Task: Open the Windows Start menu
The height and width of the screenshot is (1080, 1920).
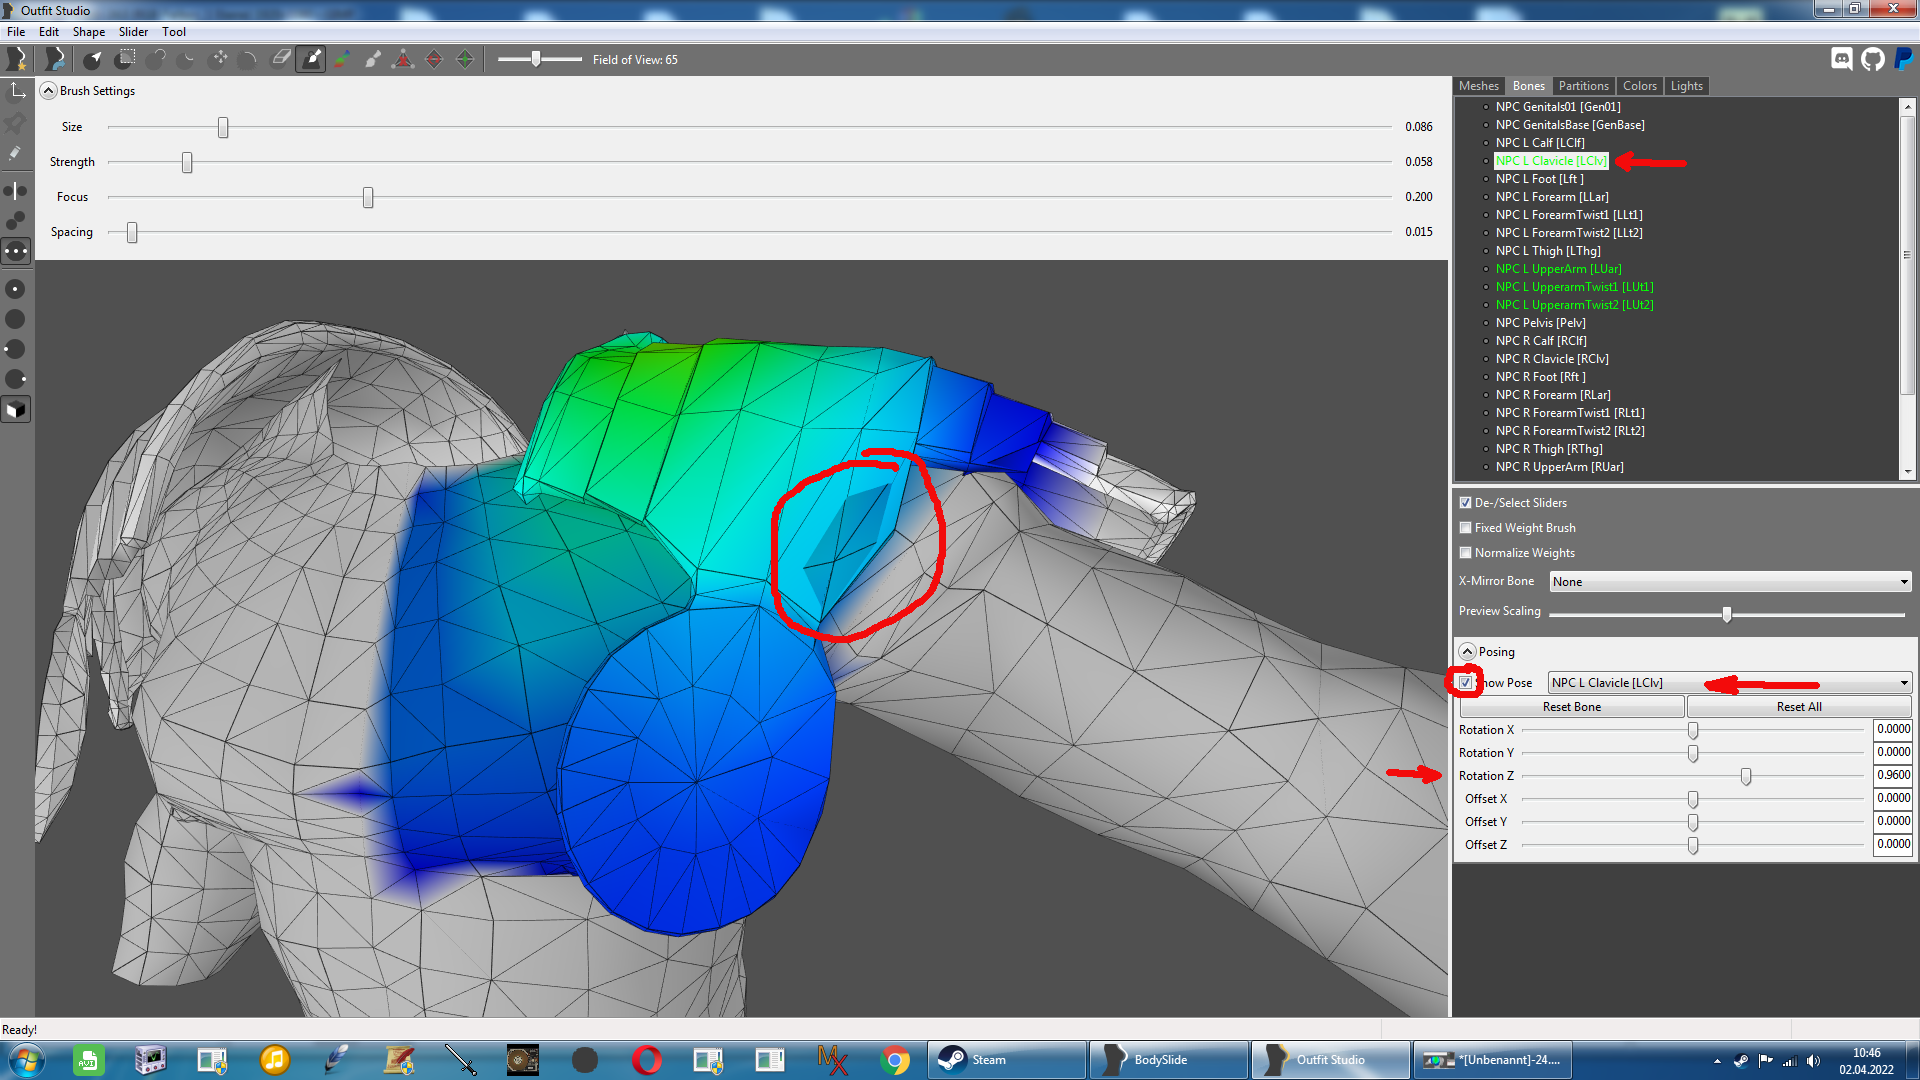Action: coord(26,1060)
